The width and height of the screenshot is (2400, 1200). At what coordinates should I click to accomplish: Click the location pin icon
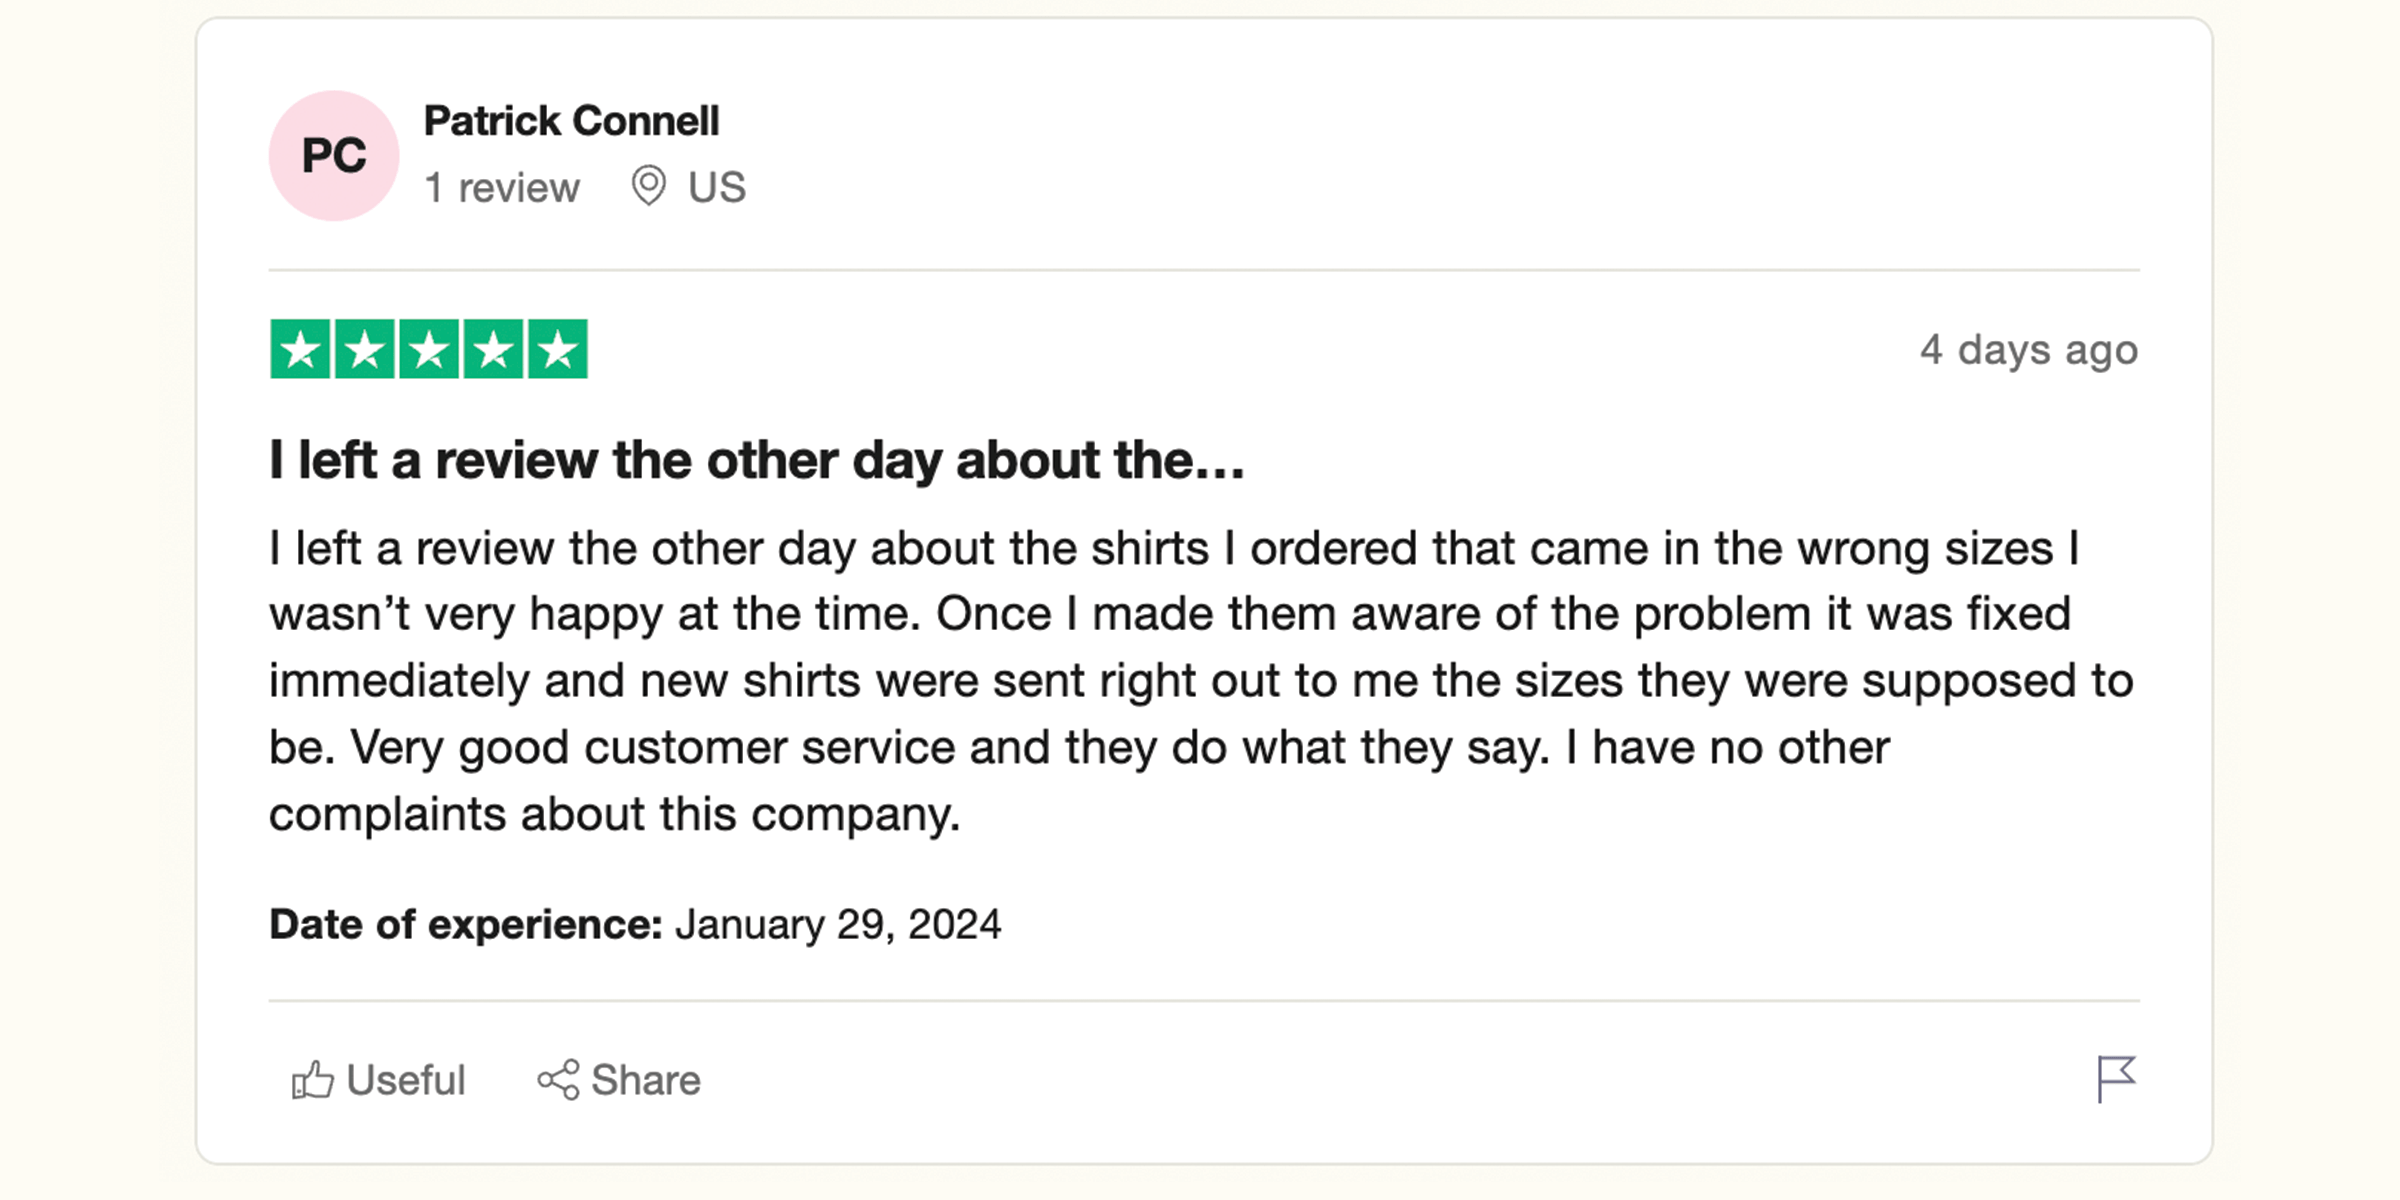click(x=648, y=186)
